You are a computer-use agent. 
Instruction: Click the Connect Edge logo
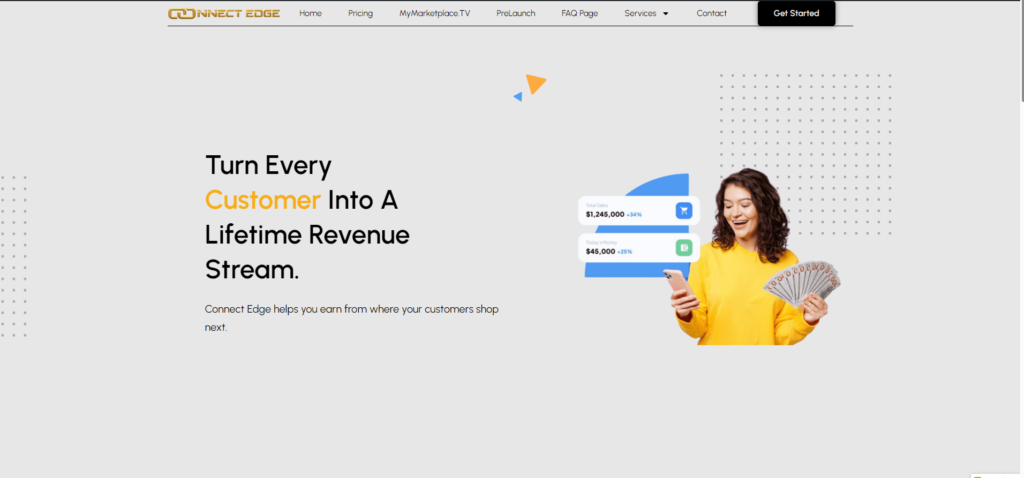click(224, 13)
